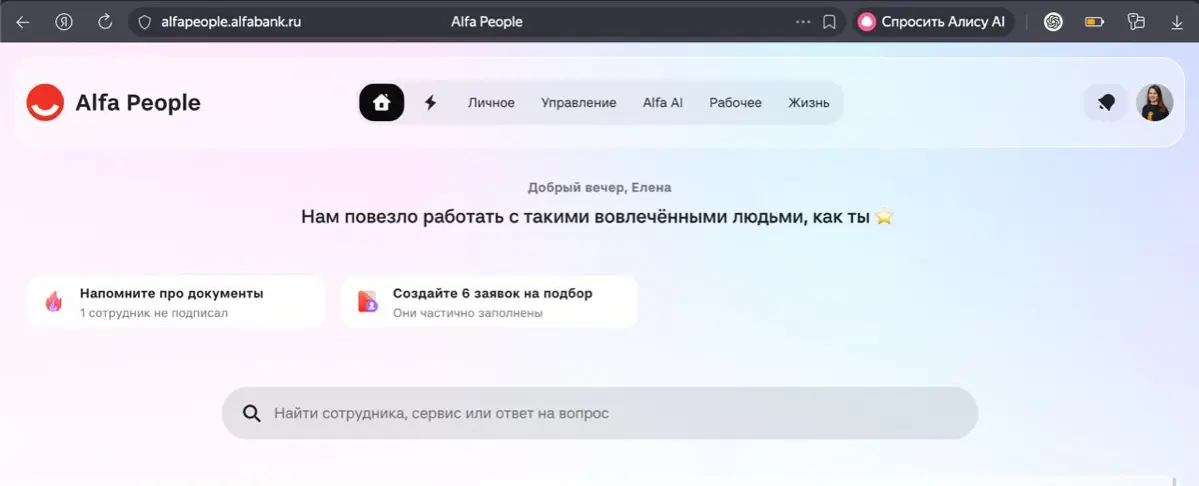Open the user profile avatar
Viewport: 1199px width, 486px height.
(1155, 102)
